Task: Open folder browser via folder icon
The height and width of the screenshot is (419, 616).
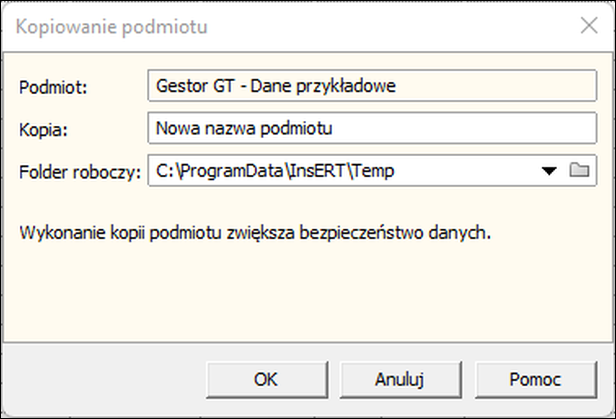Action: [x=579, y=170]
